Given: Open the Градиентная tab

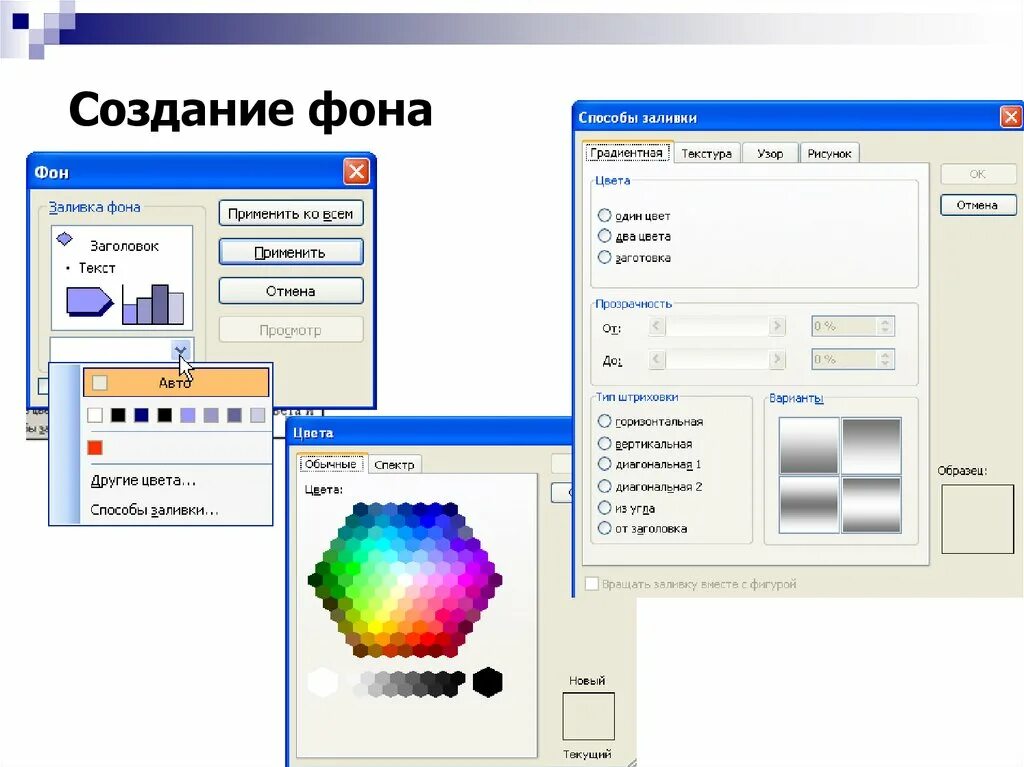Looking at the screenshot, I should pyautogui.click(x=626, y=153).
